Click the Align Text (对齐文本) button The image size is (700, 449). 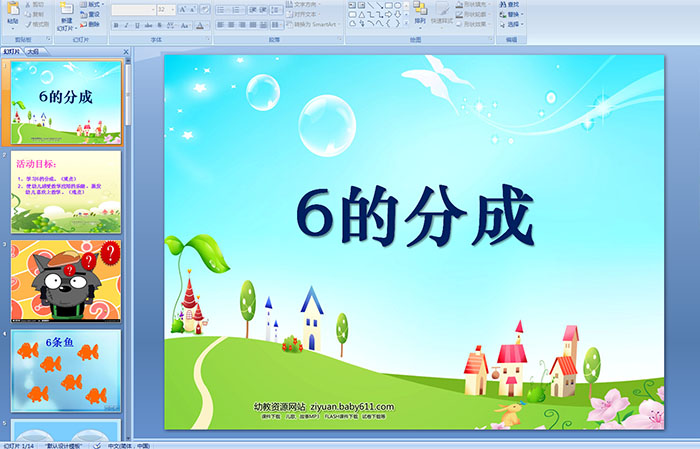pyautogui.click(x=304, y=14)
